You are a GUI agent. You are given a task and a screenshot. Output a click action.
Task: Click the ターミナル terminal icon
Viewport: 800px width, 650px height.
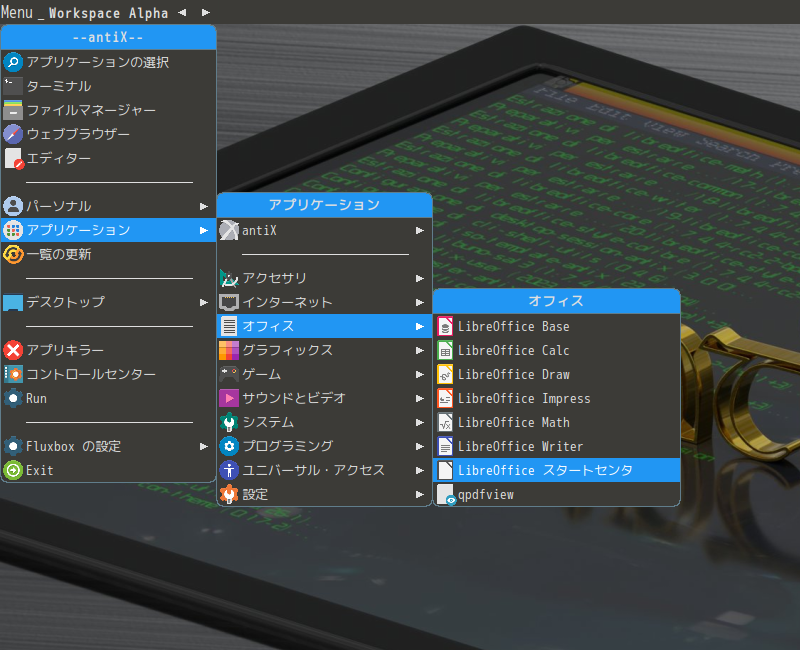point(13,86)
